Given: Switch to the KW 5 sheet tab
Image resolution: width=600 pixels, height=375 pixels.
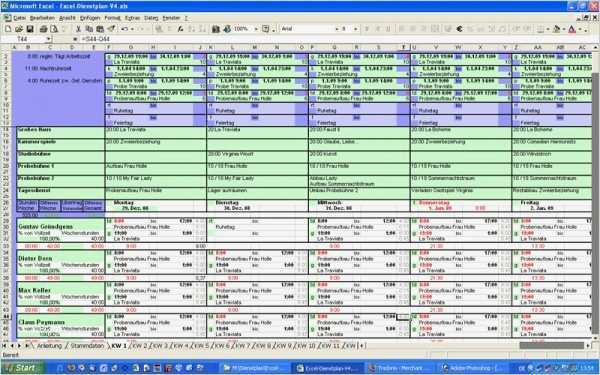Looking at the screenshot, I should [201, 346].
